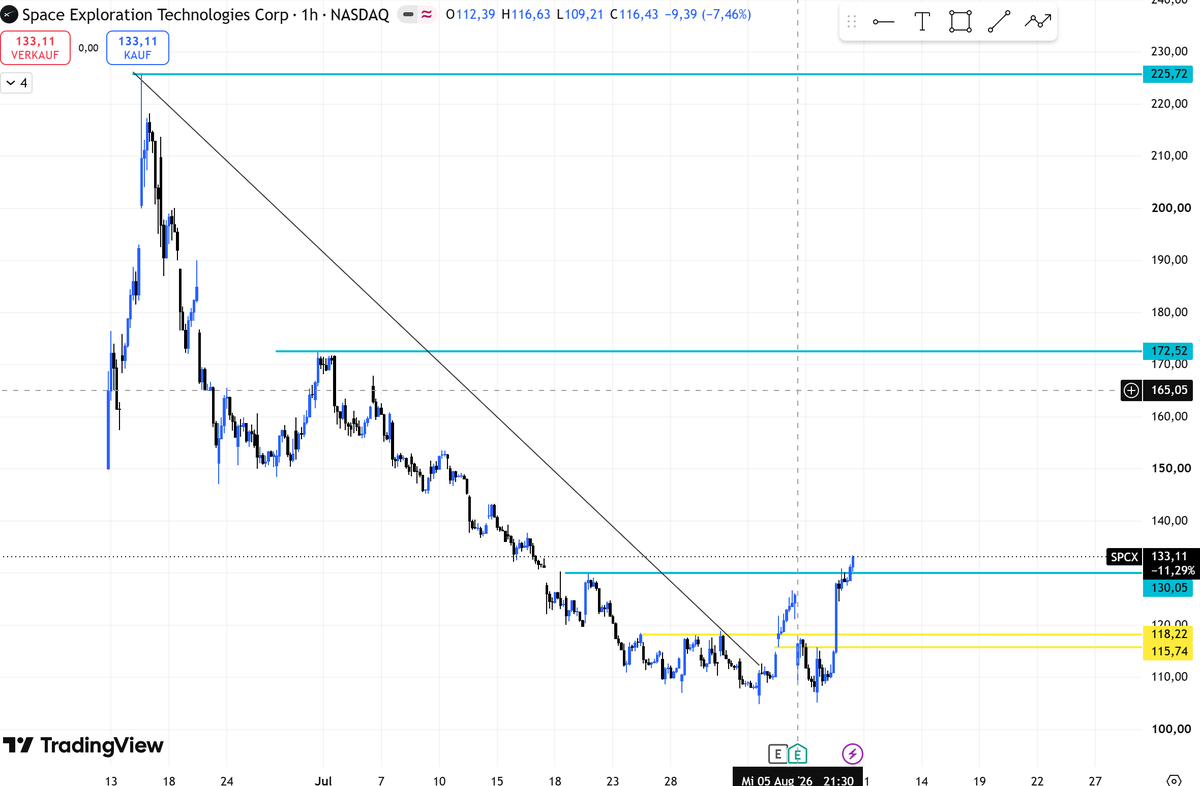Click the gray earnings E marker
The height and width of the screenshot is (786, 1200).
pyautogui.click(x=776, y=753)
